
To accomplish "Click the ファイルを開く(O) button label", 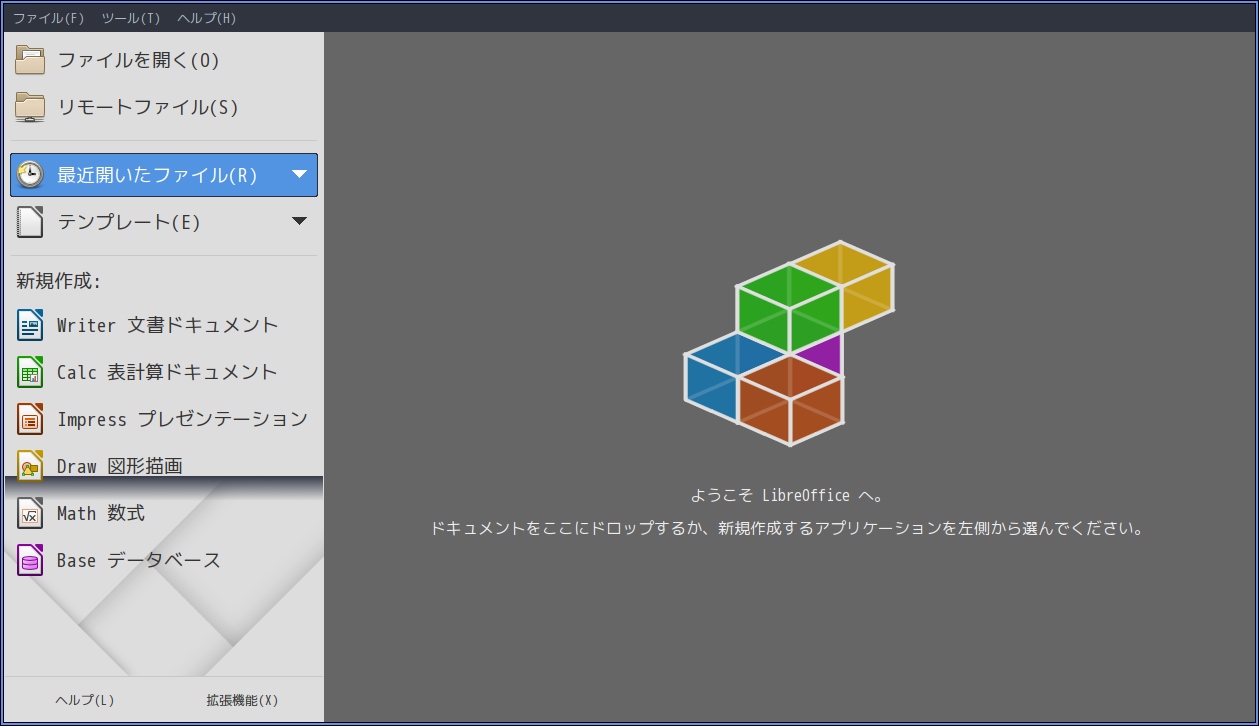I will (138, 60).
